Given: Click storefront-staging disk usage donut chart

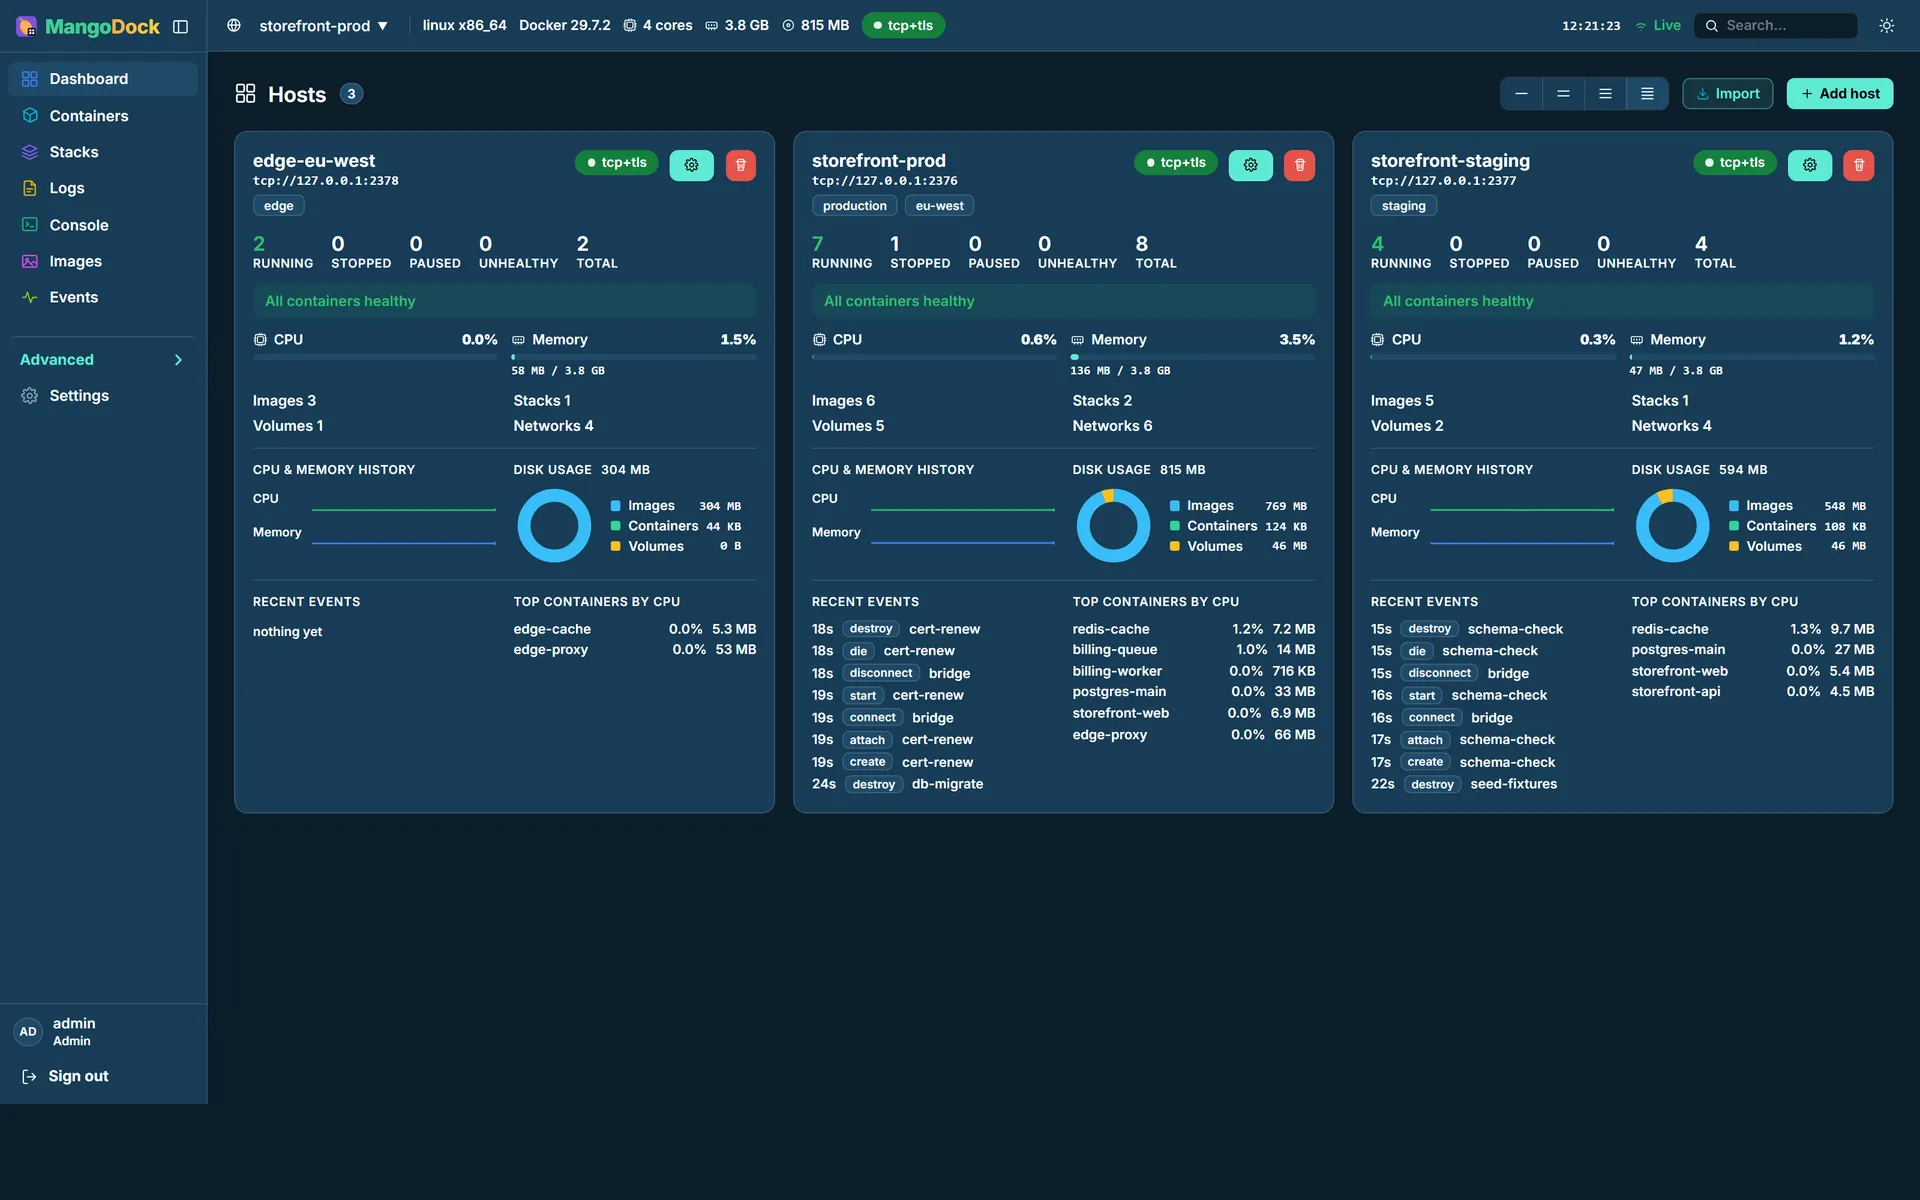Looking at the screenshot, I should click(x=1672, y=526).
